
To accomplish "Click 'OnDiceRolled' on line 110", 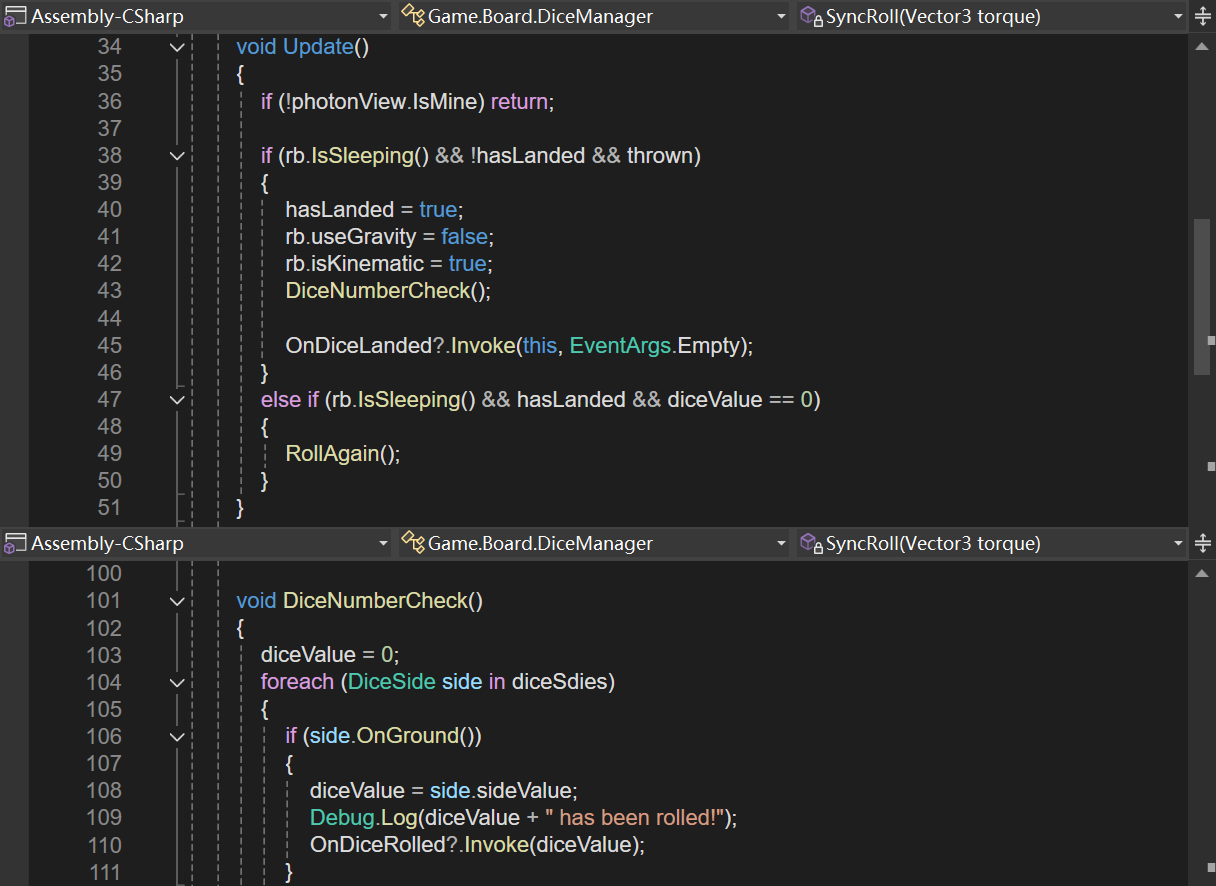I will click(377, 844).
